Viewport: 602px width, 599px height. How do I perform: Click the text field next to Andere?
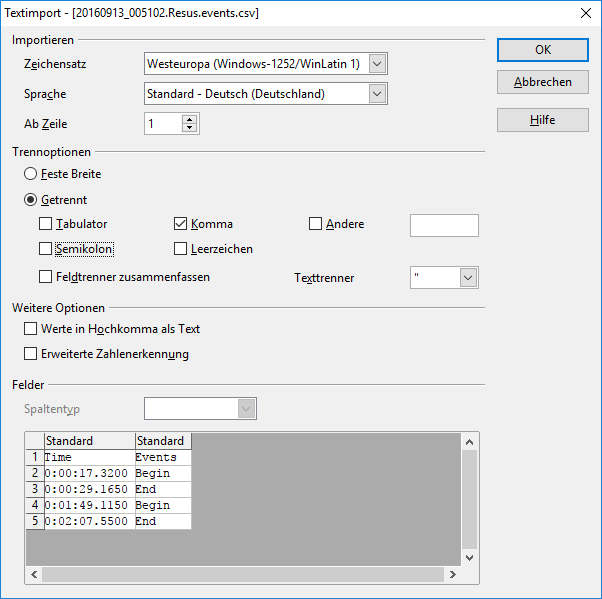[x=444, y=225]
